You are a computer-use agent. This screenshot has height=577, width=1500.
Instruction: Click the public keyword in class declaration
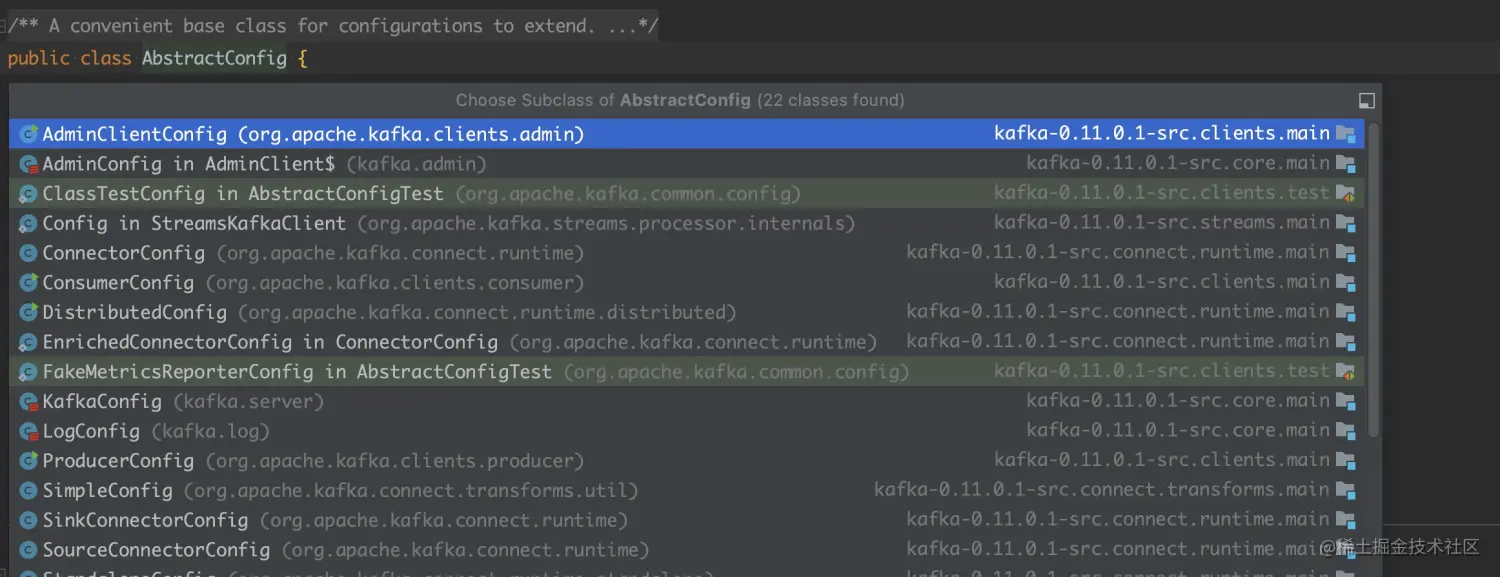click(39, 58)
